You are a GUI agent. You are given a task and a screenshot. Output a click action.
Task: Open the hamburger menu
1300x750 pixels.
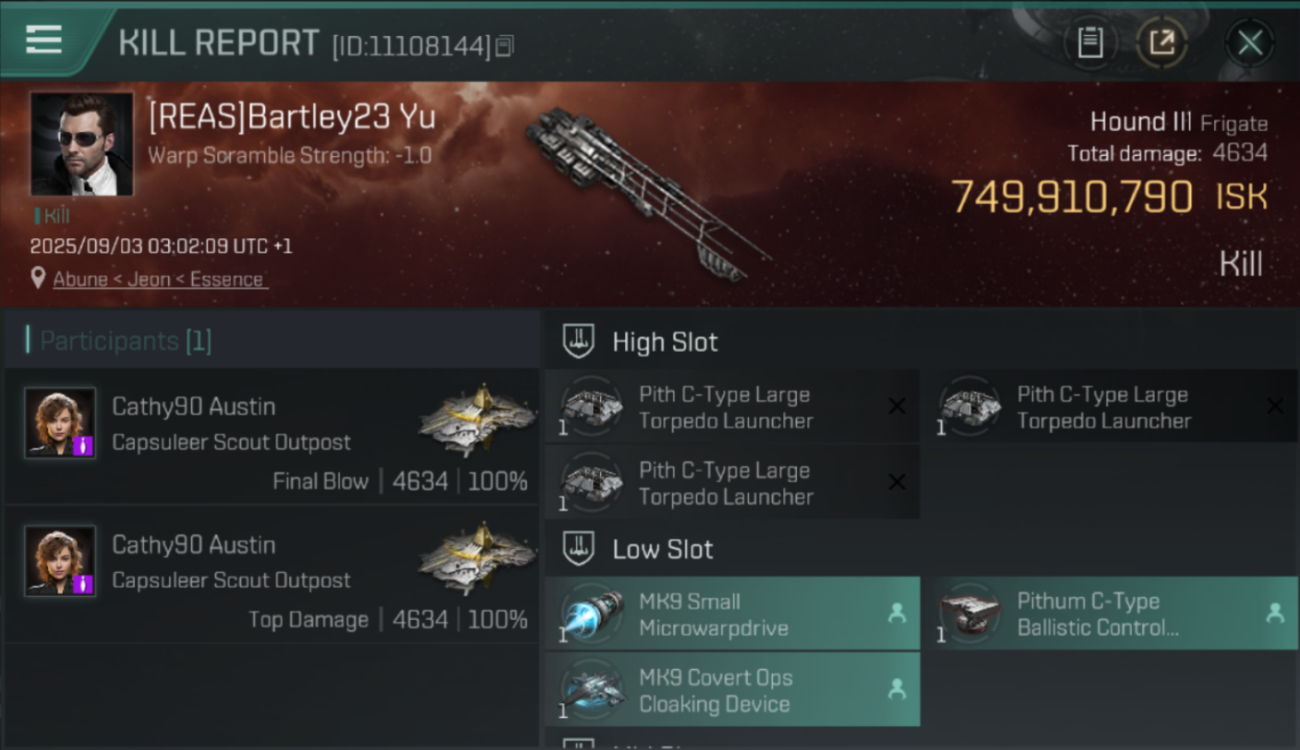[x=44, y=40]
